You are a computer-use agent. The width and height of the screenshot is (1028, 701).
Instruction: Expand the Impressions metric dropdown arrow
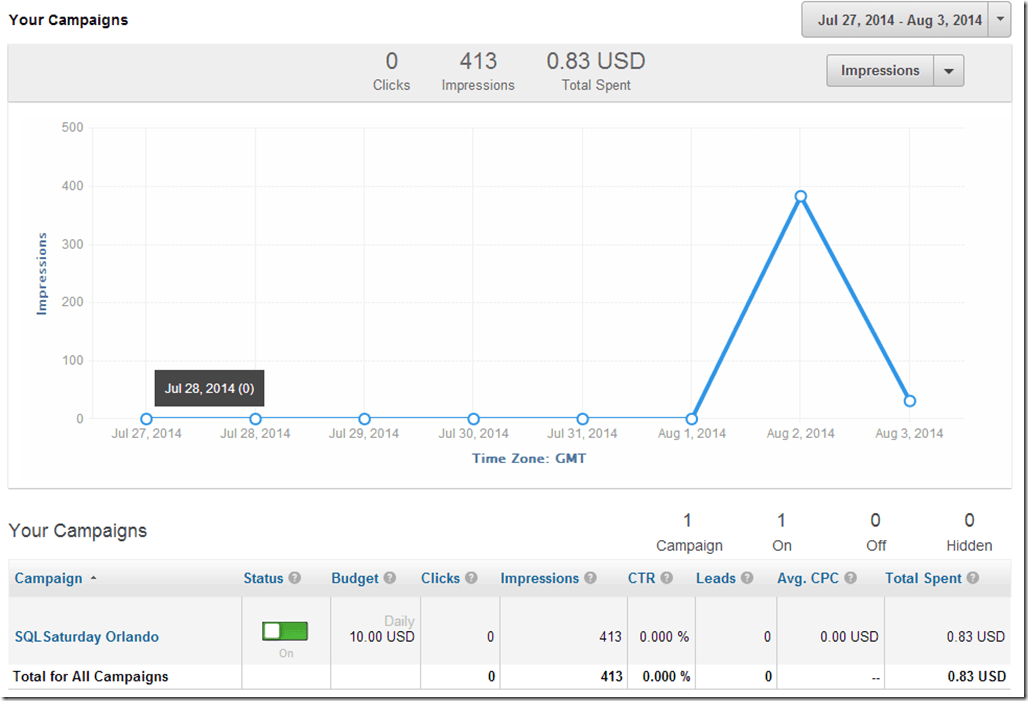pyautogui.click(x=948, y=71)
